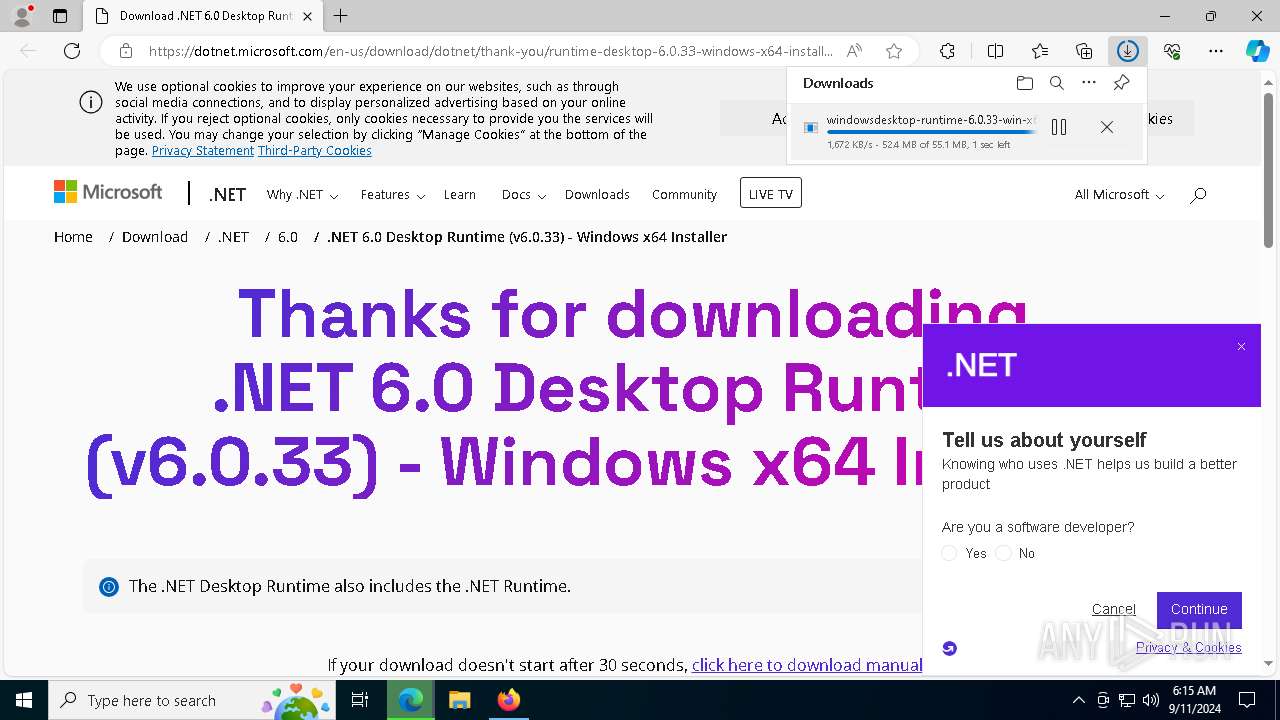Click Download in the breadcrumb

155,237
